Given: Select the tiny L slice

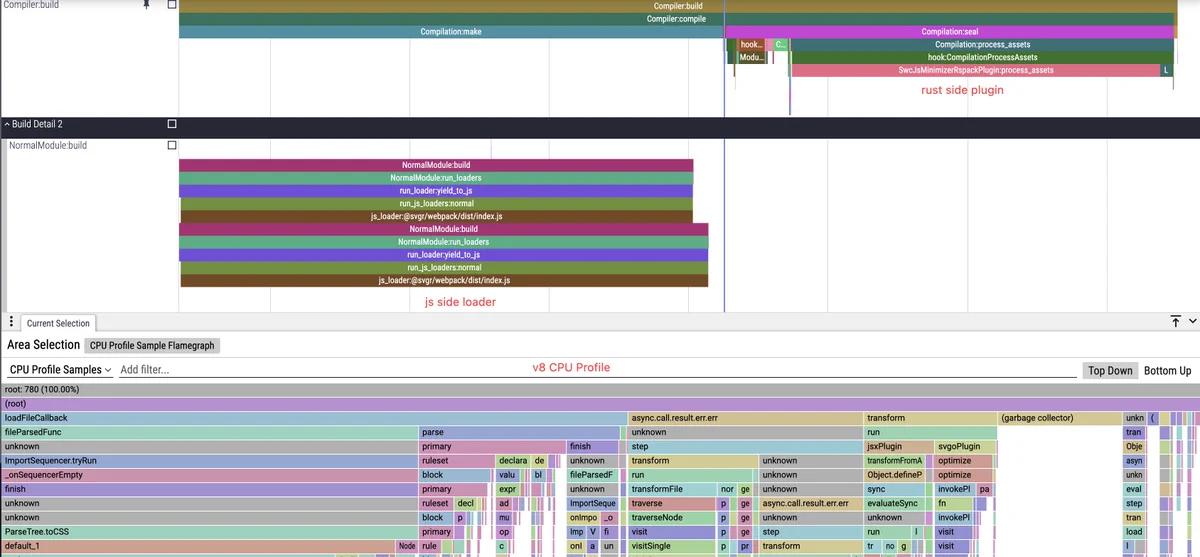Looking at the screenshot, I should (1166, 70).
